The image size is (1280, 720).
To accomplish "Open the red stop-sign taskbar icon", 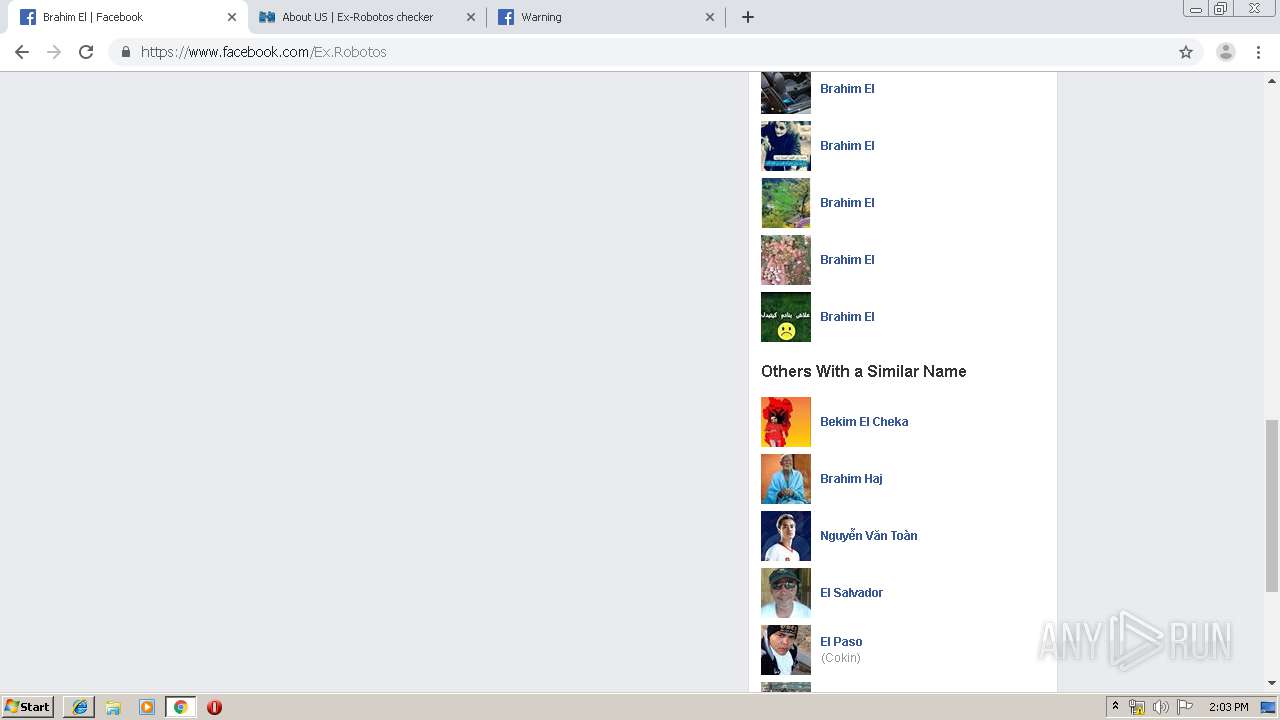I will [x=214, y=707].
